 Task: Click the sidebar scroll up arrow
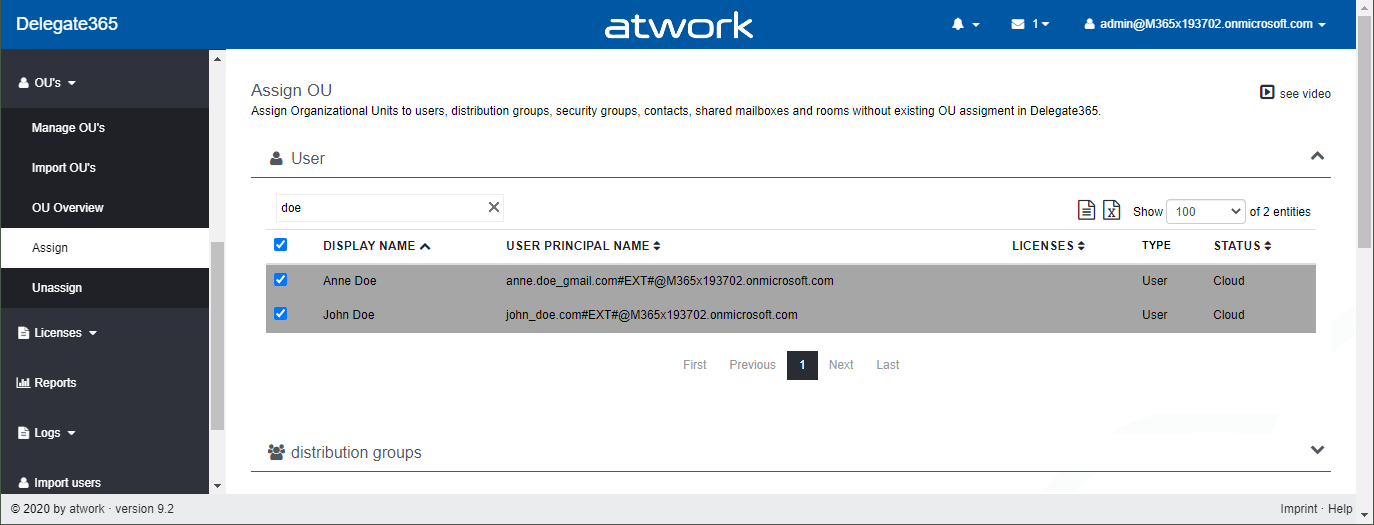click(x=218, y=58)
